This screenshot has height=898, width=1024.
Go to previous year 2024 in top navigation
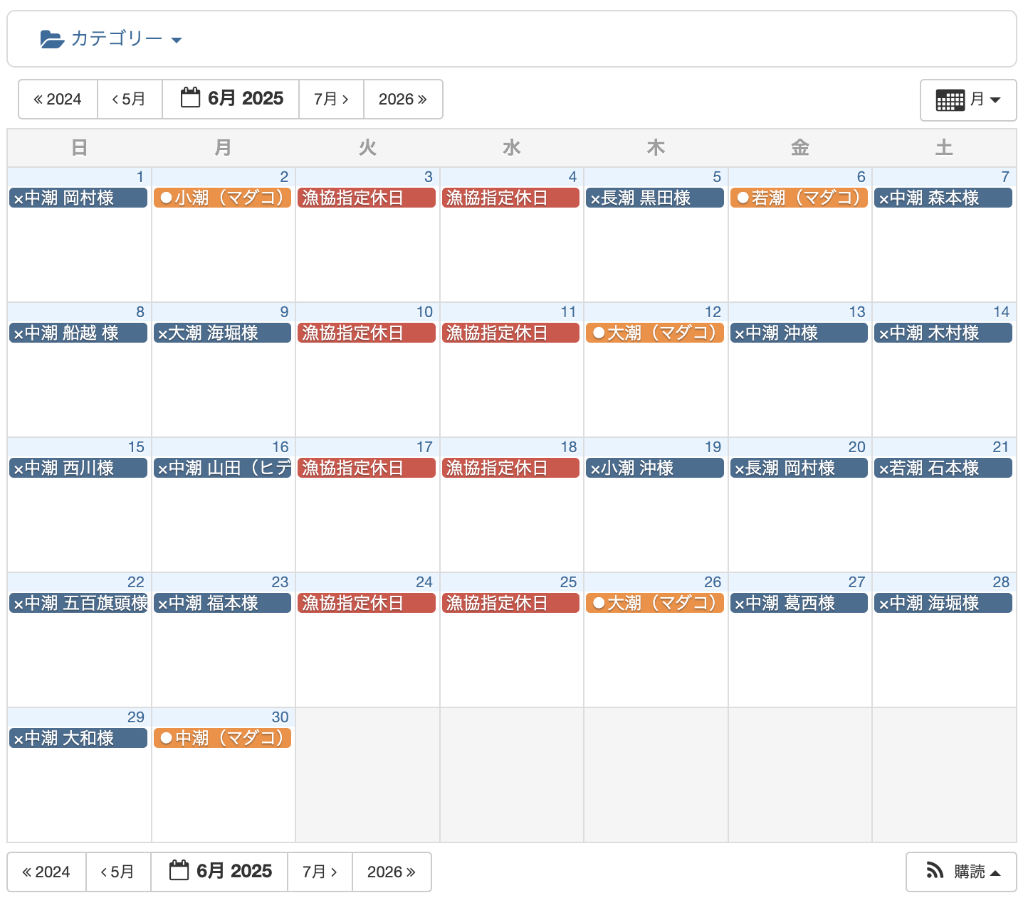[x=58, y=99]
